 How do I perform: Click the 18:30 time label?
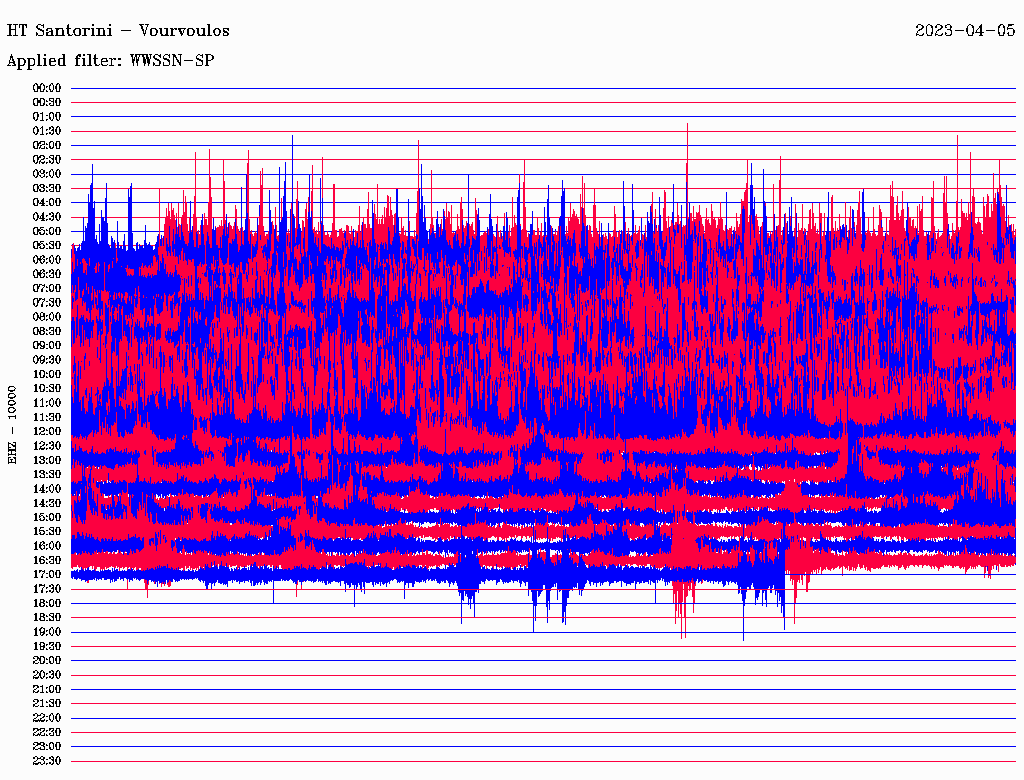(x=47, y=617)
